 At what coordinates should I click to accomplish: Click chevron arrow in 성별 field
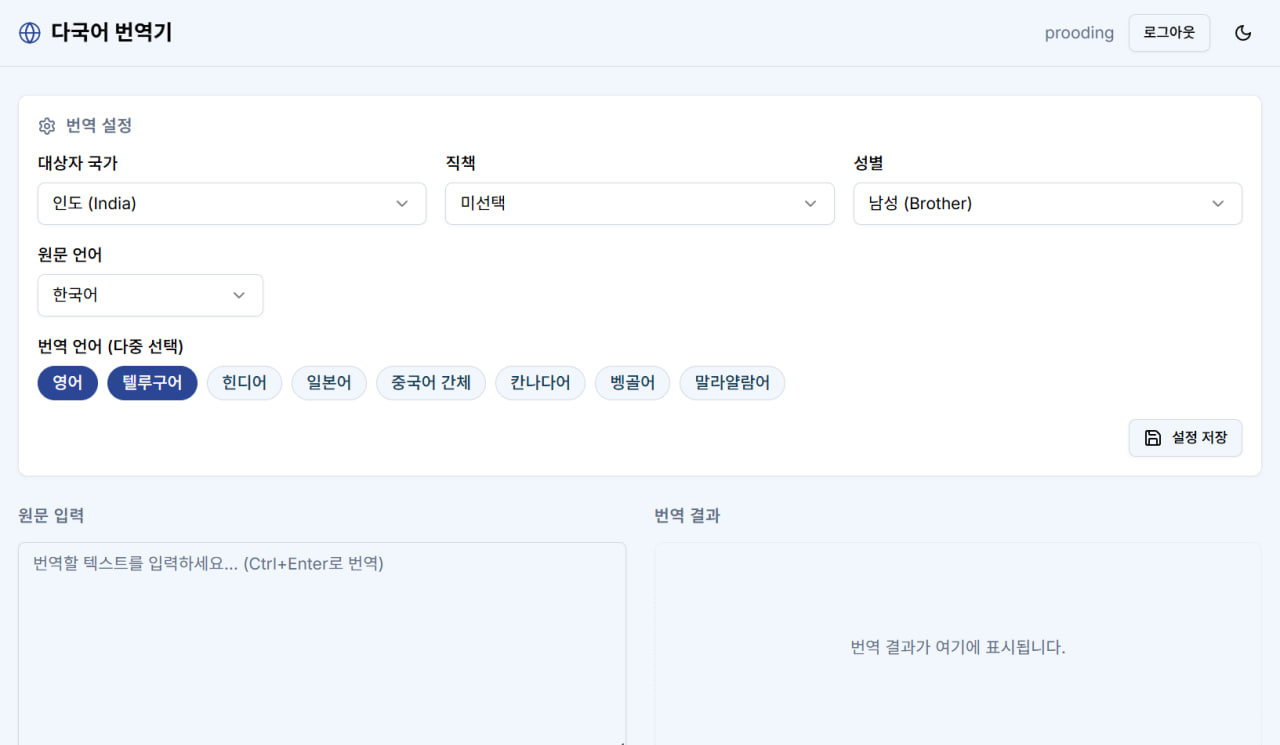pyautogui.click(x=1218, y=204)
